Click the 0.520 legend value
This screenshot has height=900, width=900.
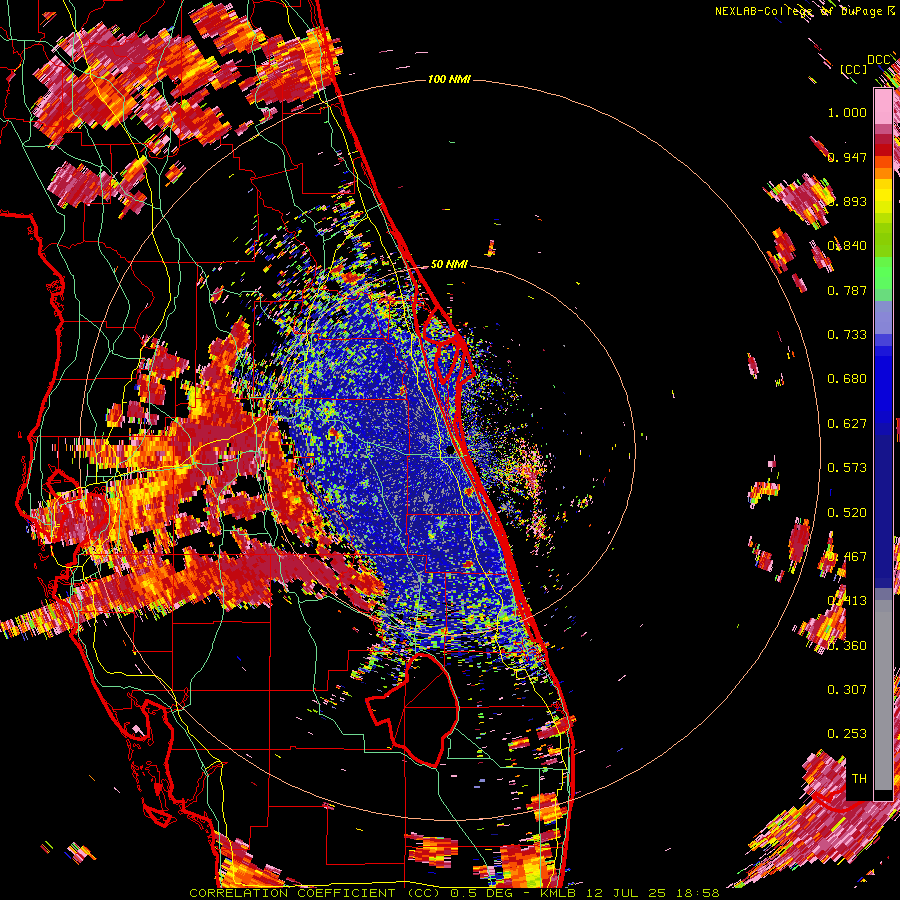click(847, 513)
